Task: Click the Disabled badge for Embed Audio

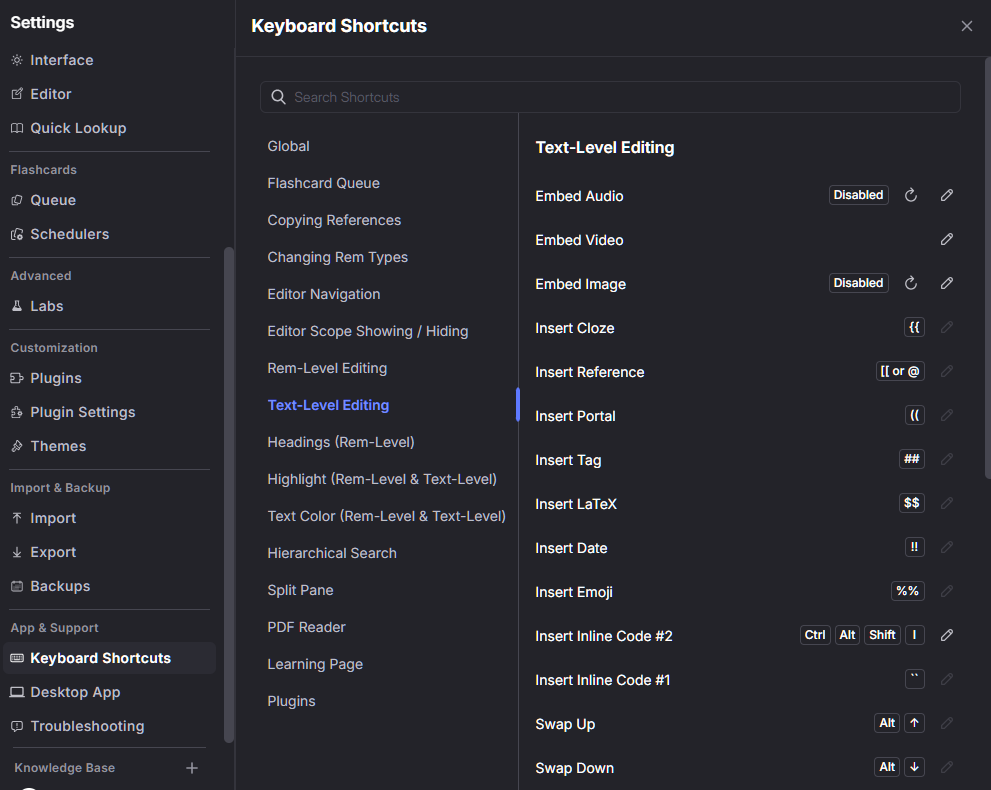Action: (858, 195)
